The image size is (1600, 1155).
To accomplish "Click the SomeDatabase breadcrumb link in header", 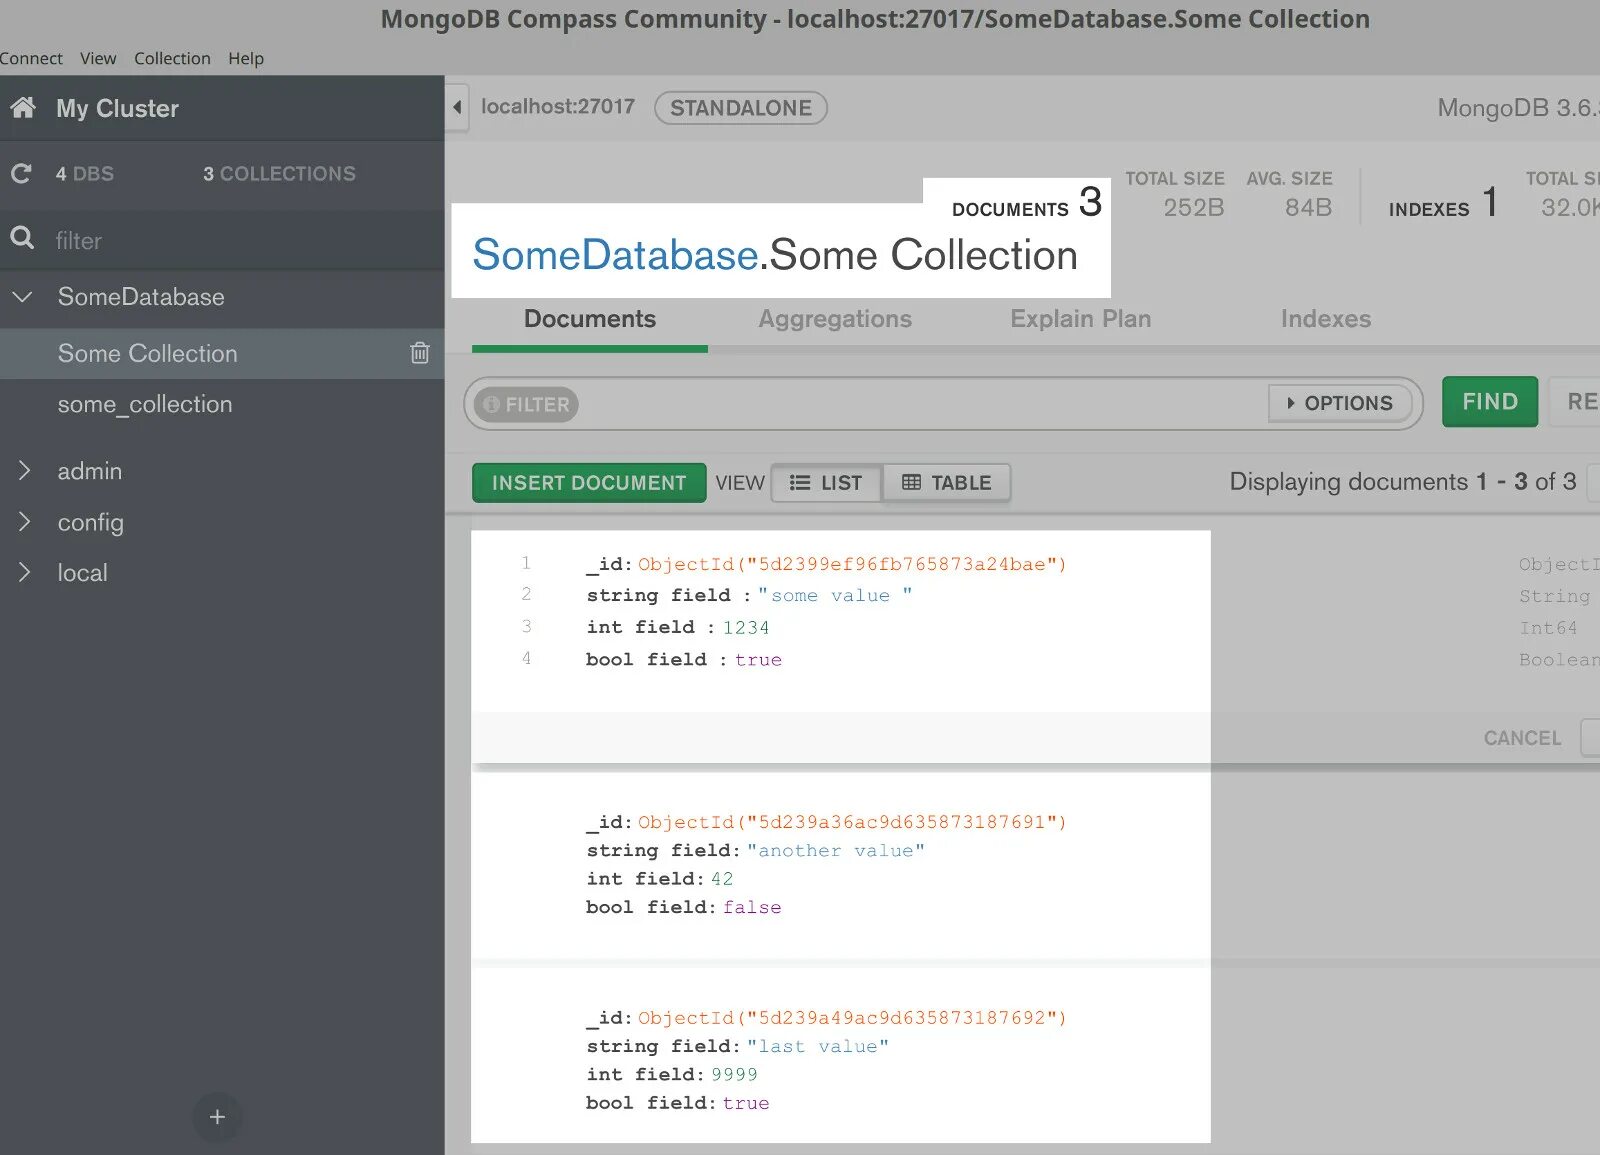I will tap(615, 255).
